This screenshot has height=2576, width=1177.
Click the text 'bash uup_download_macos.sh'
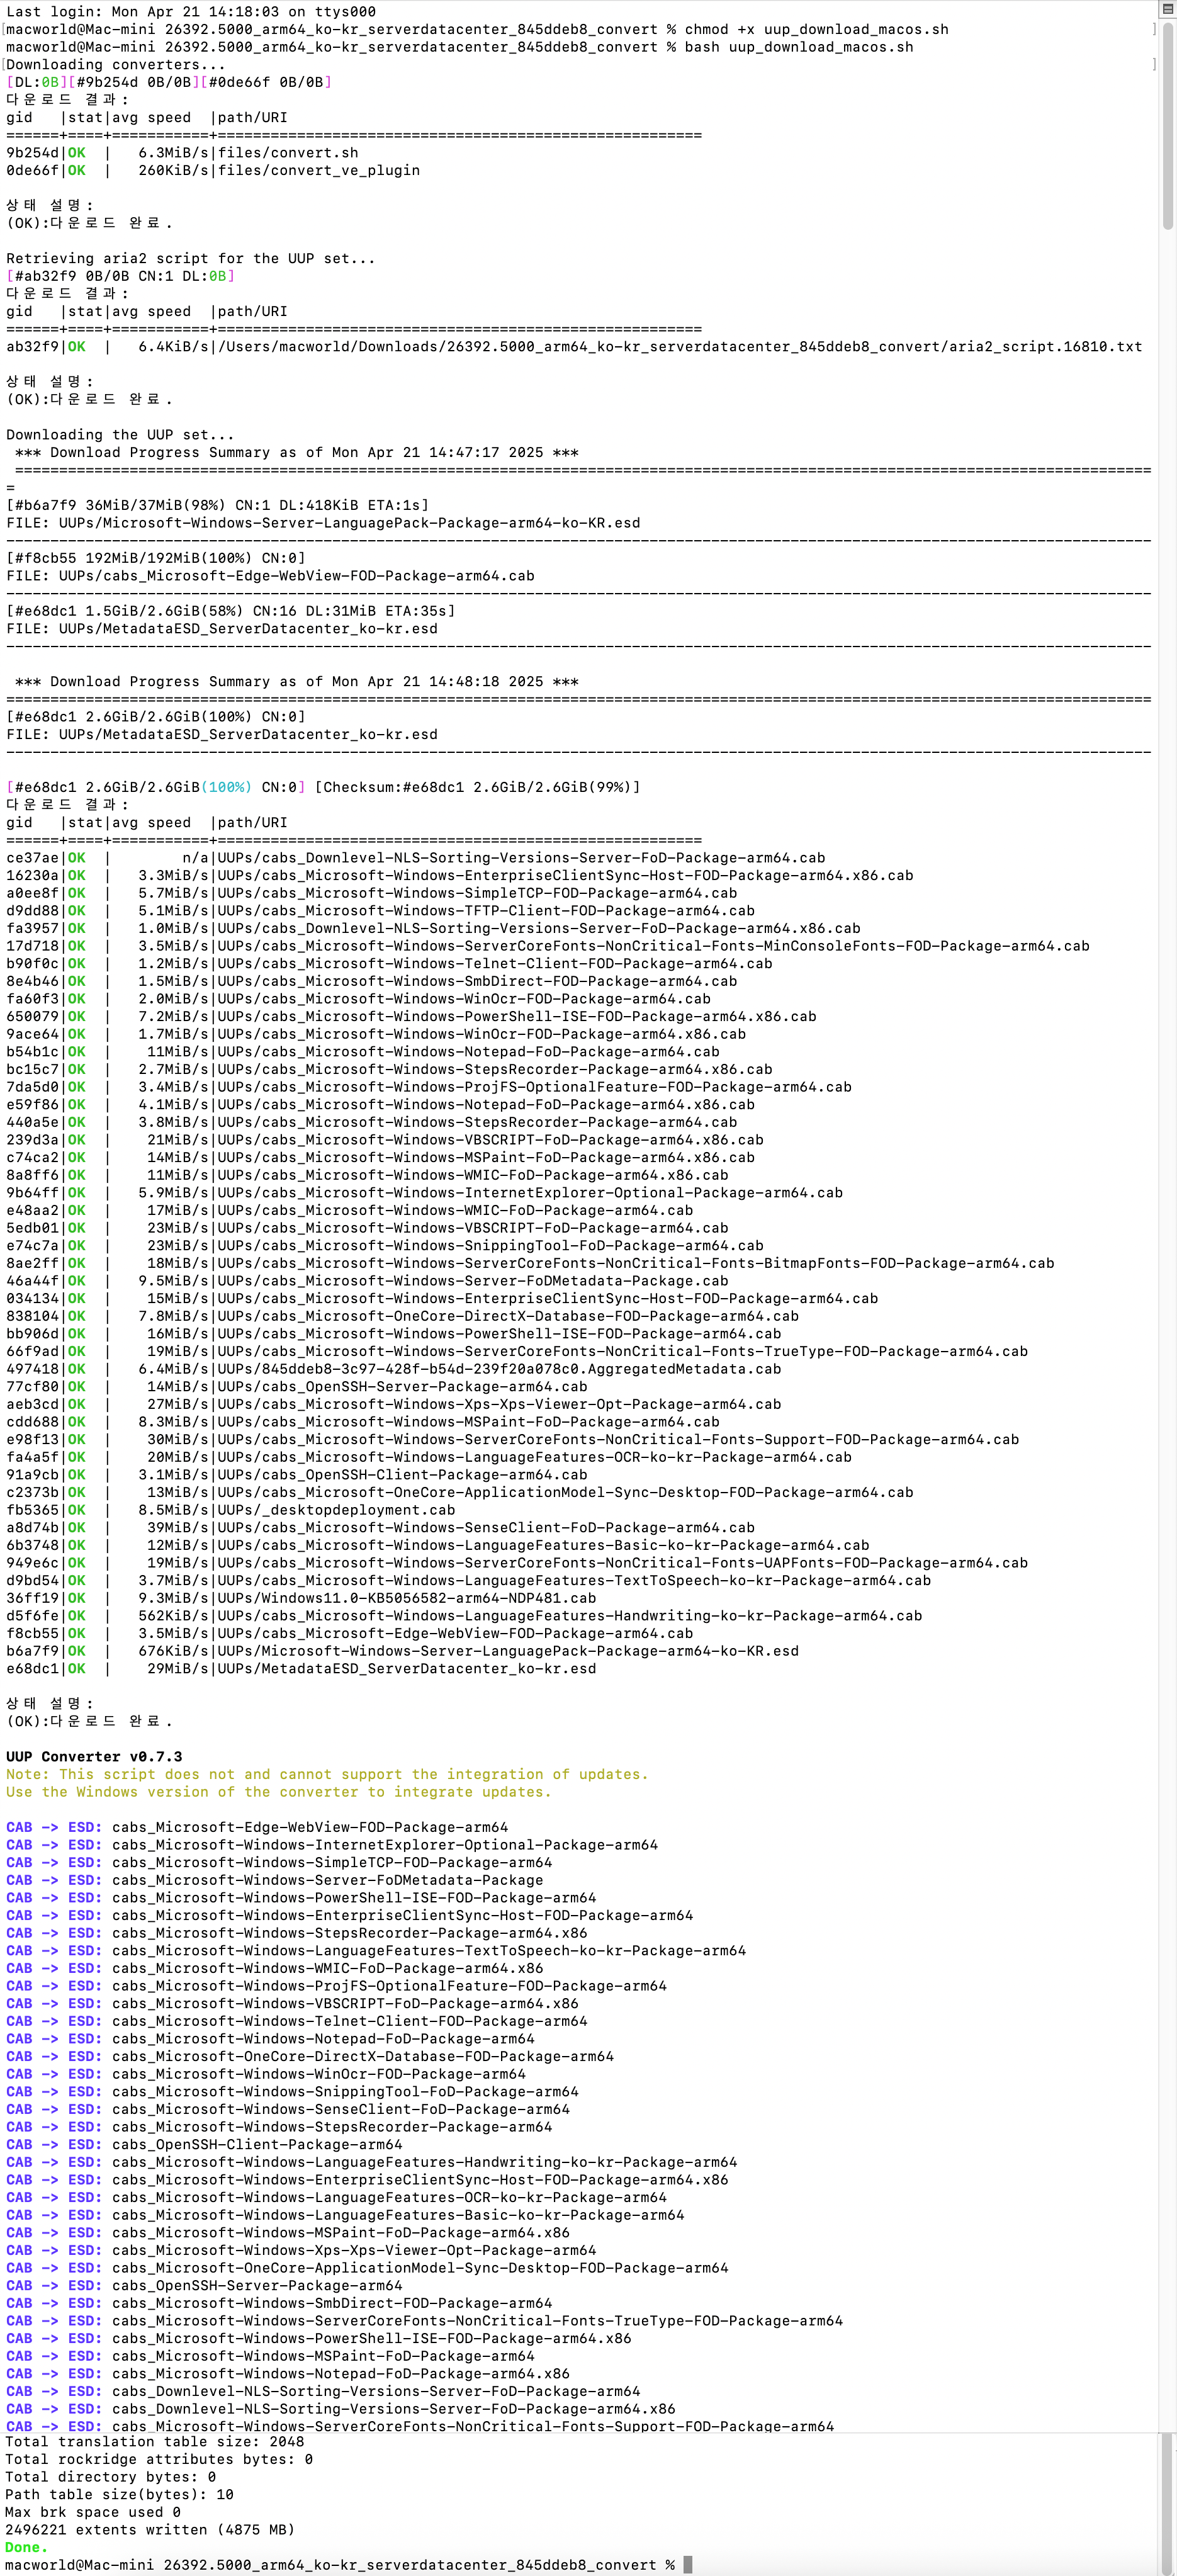click(x=798, y=47)
